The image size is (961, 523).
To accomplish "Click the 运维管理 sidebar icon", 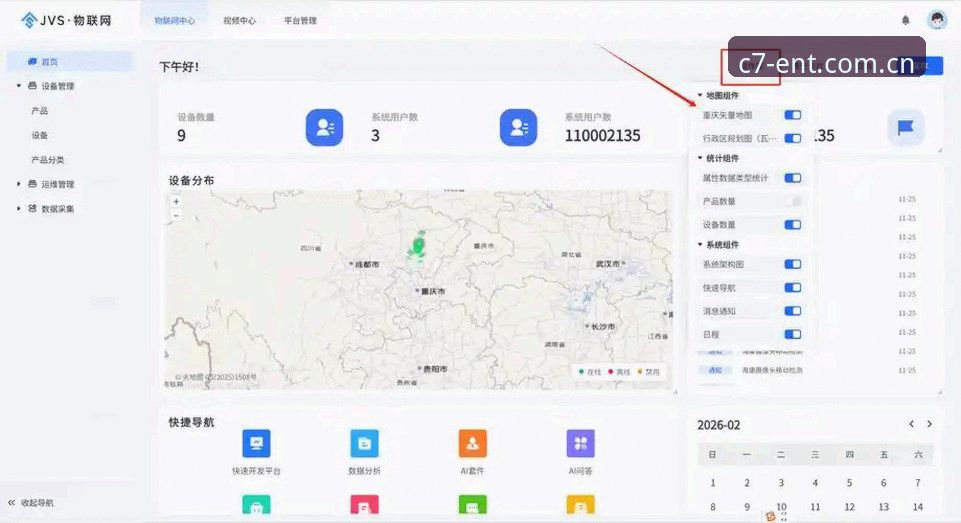I will pos(32,184).
